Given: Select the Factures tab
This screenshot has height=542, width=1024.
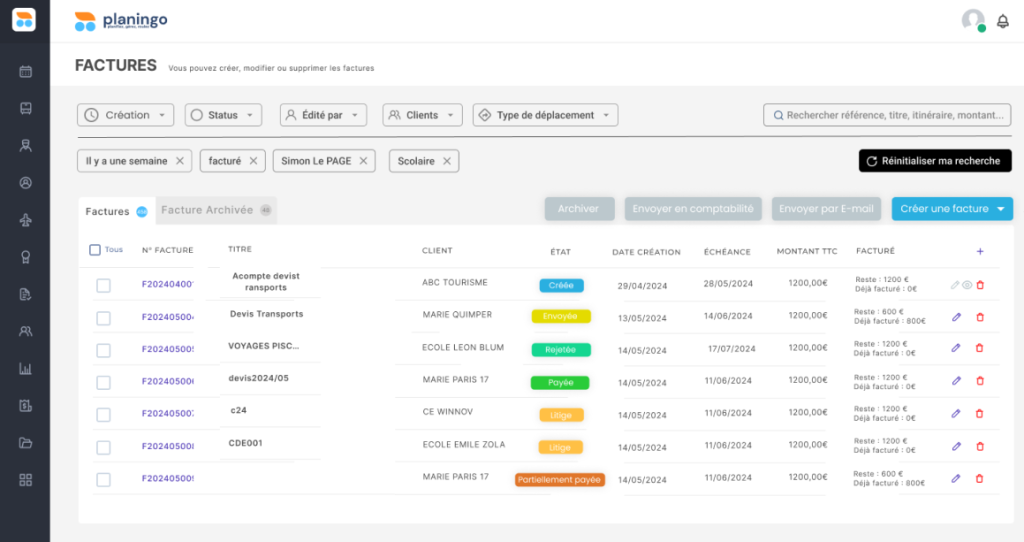Looking at the screenshot, I should click(x=108, y=211).
